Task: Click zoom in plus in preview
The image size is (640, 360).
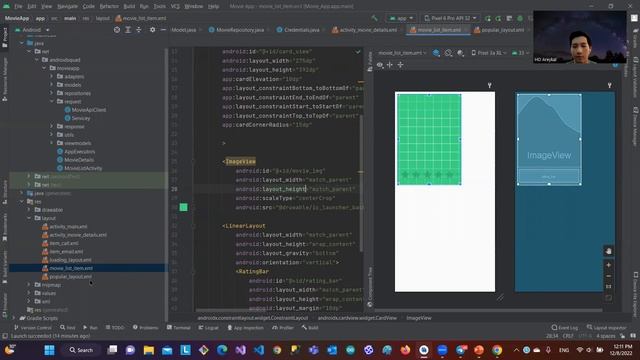Action: [x=609, y=265]
